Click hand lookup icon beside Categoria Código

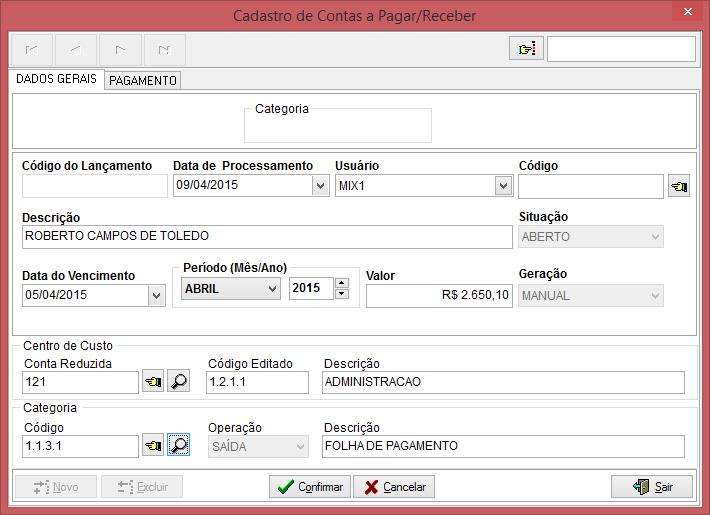click(x=153, y=446)
